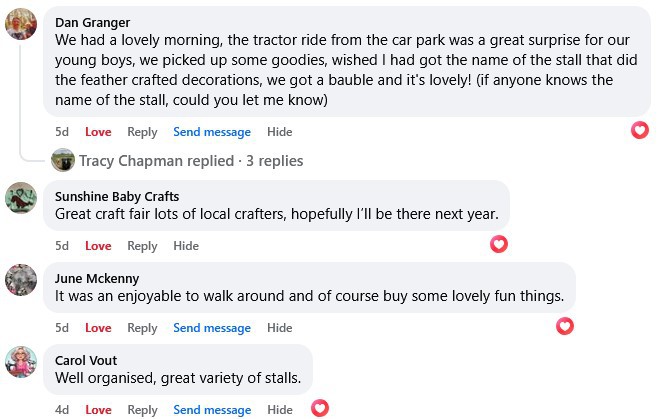This screenshot has height=419, width=658.
Task: Click June Mckenny's profile avatar
Action: (x=22, y=279)
